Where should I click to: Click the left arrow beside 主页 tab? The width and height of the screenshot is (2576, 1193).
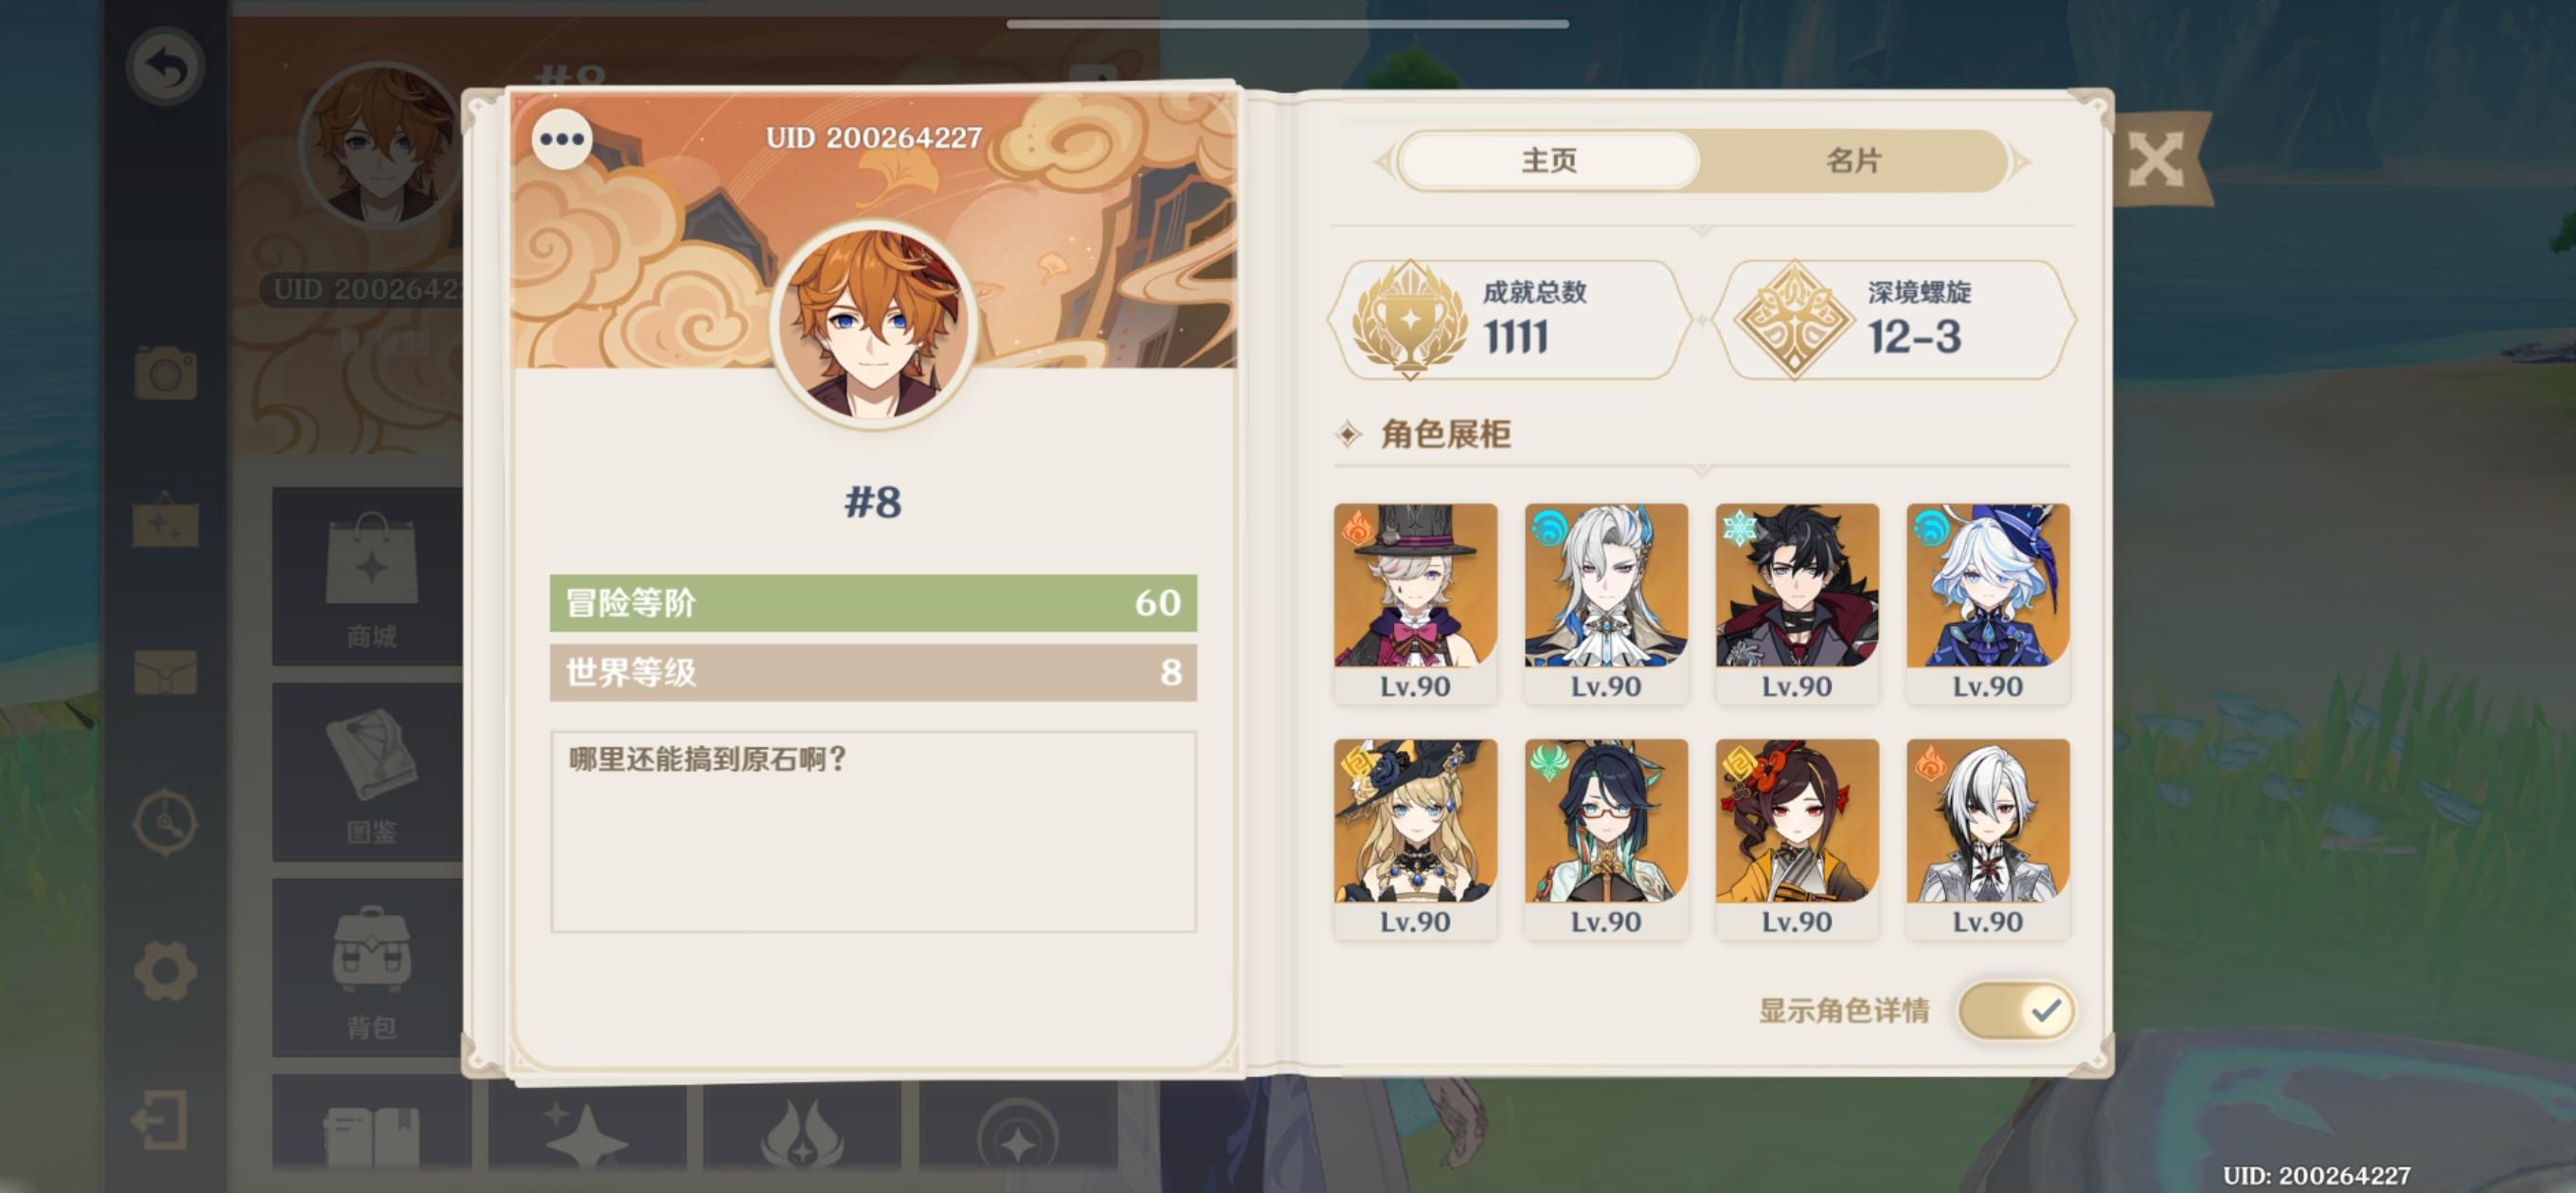coord(1384,161)
